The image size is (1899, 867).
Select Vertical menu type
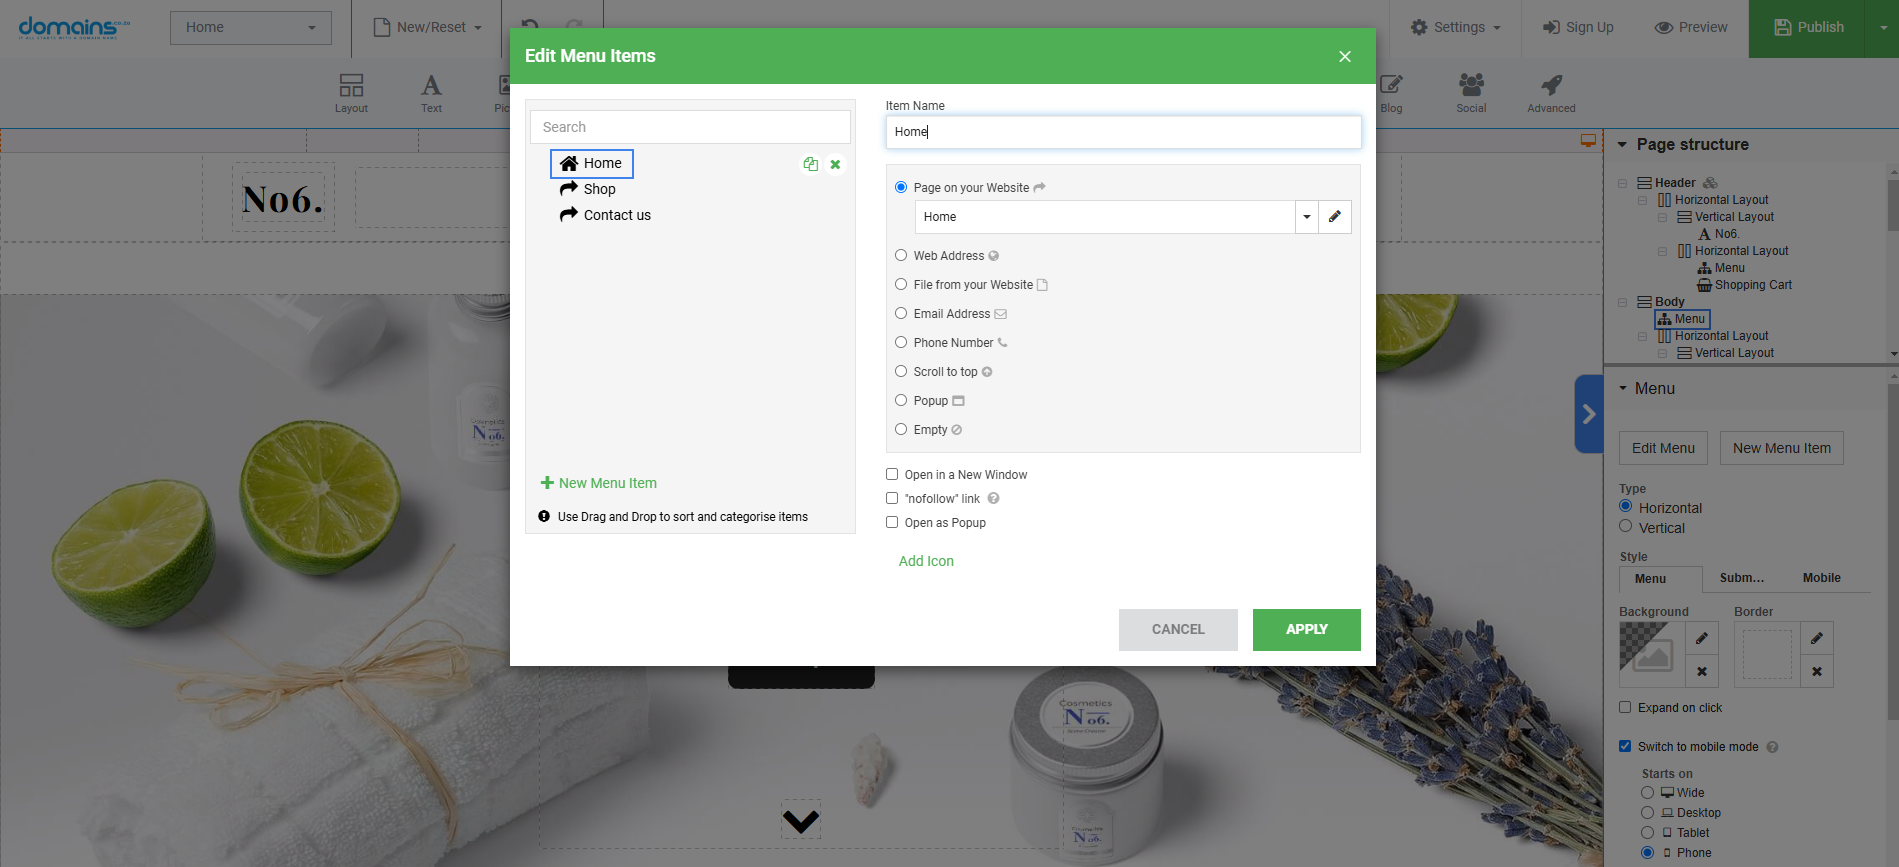point(1626,527)
